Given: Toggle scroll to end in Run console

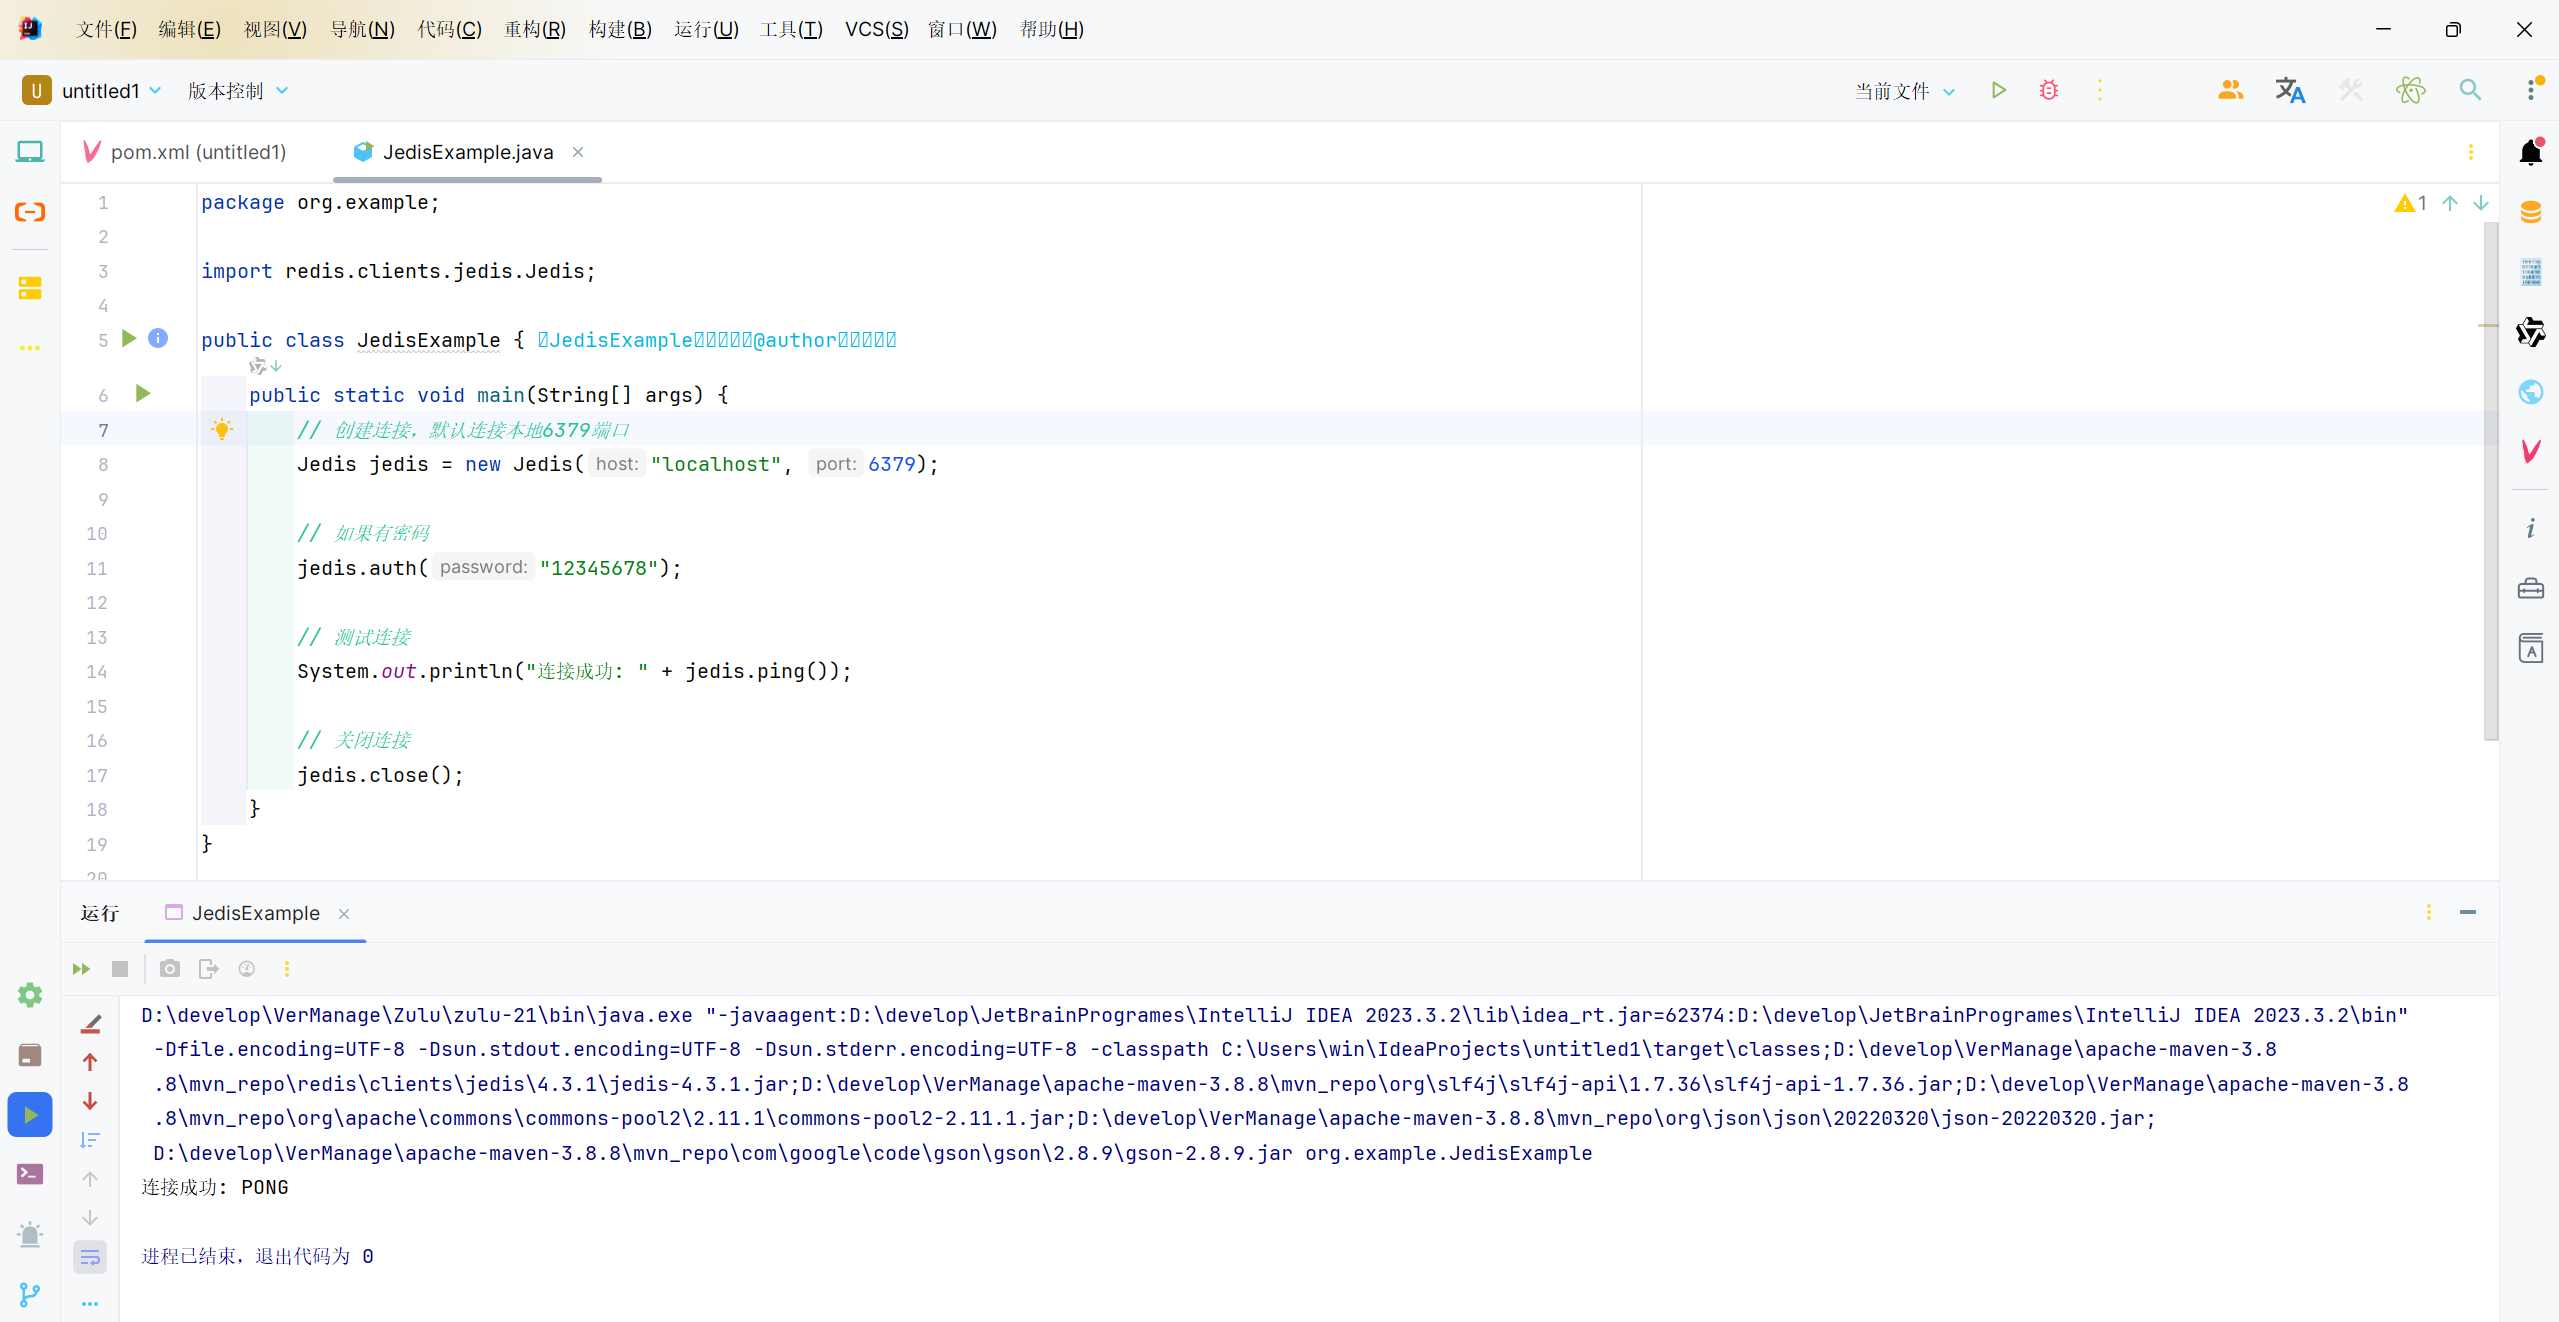Looking at the screenshot, I should [90, 1140].
